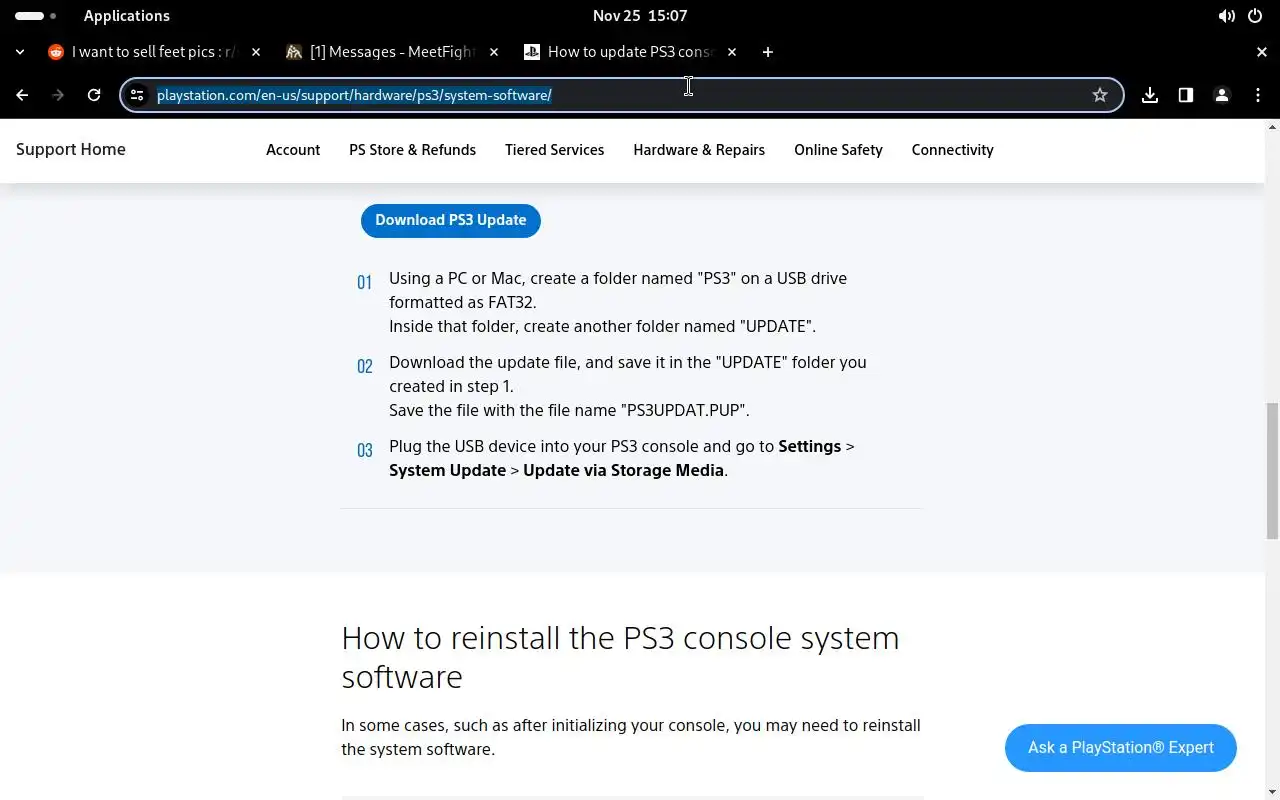Click the 'PS3UPDAT.PUP' file name text
The width and height of the screenshot is (1280, 800).
[x=685, y=410]
